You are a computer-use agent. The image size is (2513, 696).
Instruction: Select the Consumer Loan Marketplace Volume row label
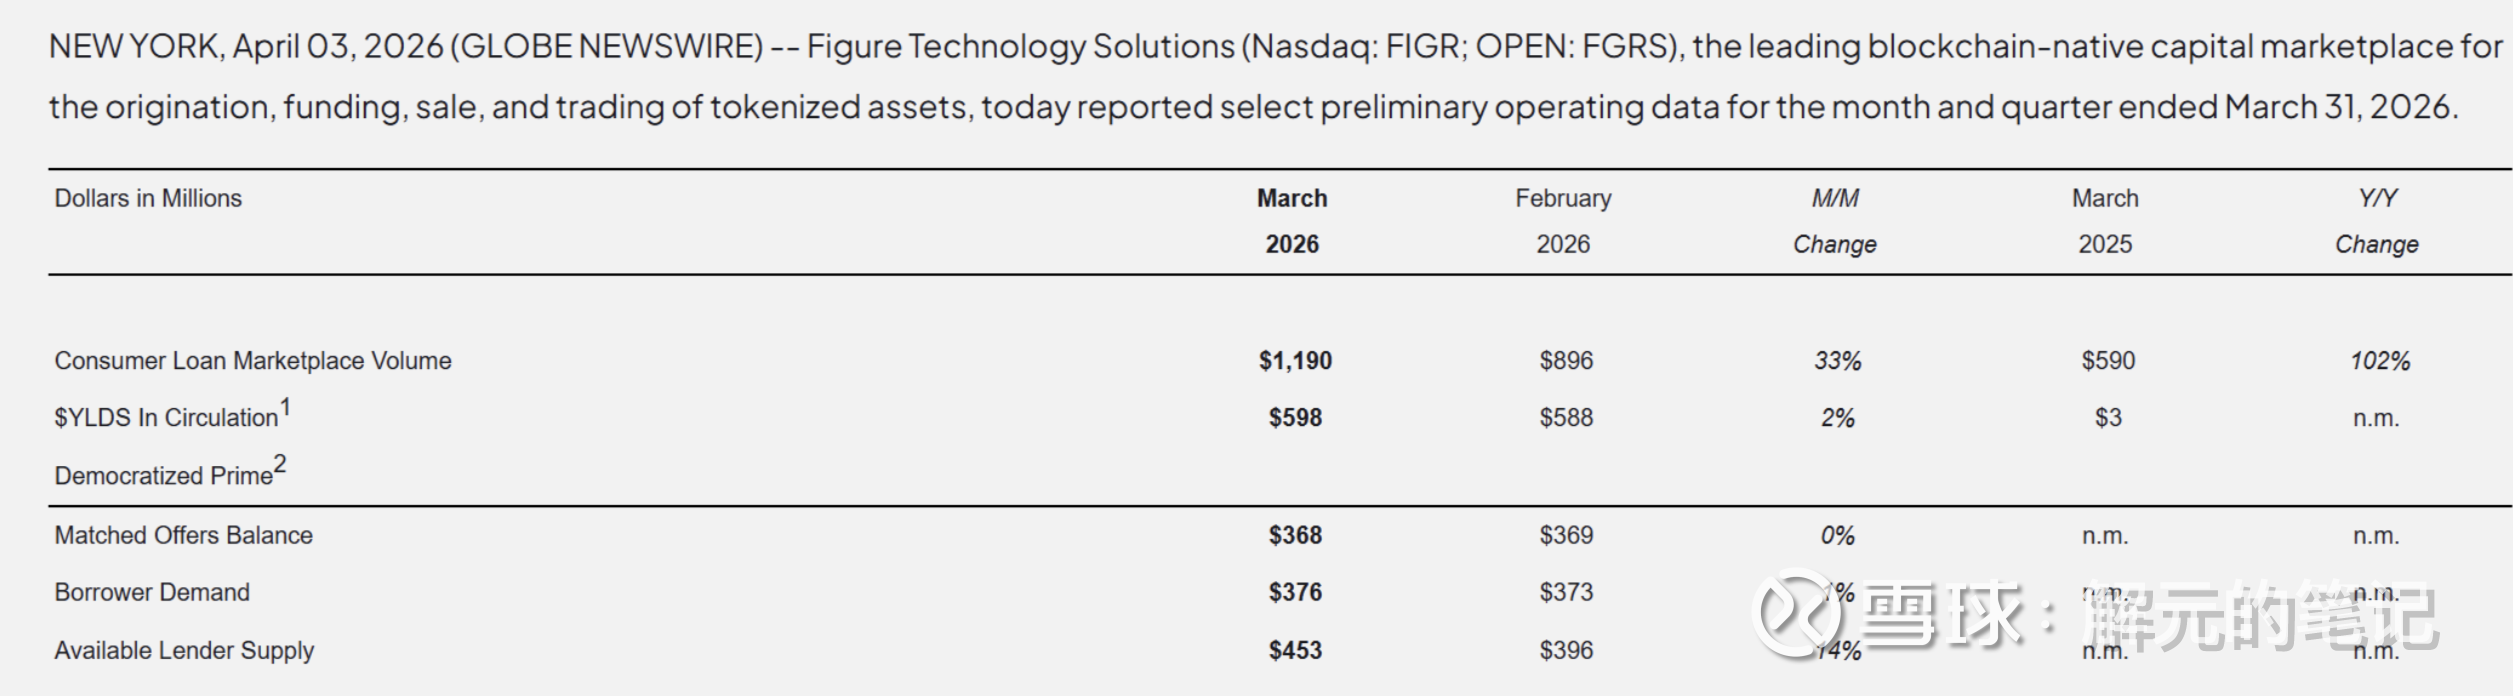[x=253, y=361]
